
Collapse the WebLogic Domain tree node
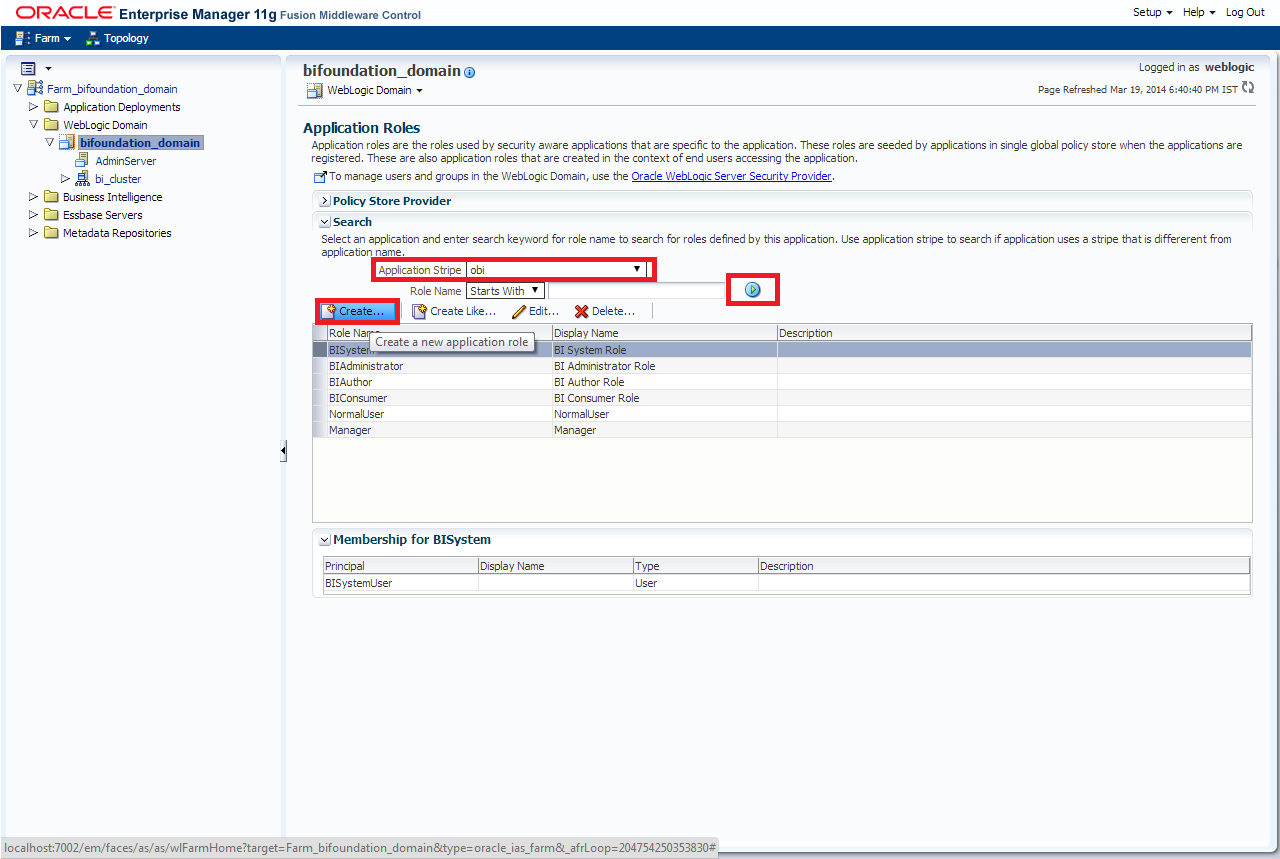[x=33, y=124]
